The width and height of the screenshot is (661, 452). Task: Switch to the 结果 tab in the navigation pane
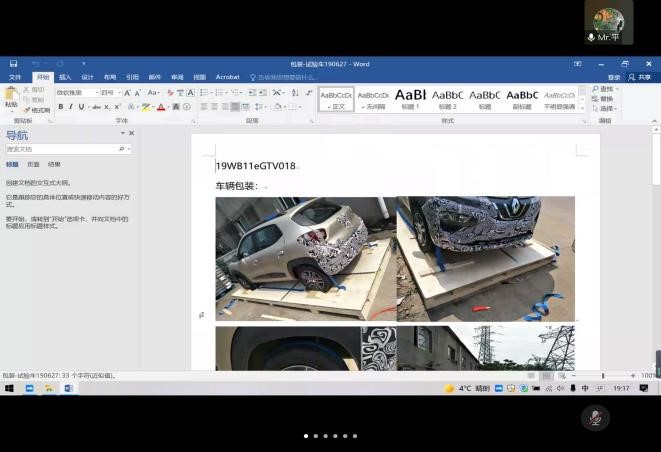[x=54, y=164]
